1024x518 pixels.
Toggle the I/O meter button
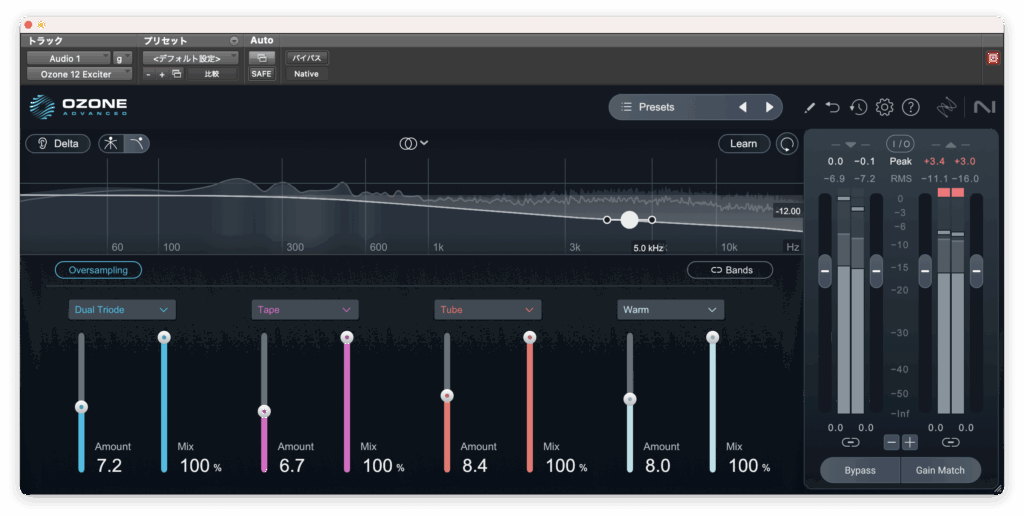(900, 144)
